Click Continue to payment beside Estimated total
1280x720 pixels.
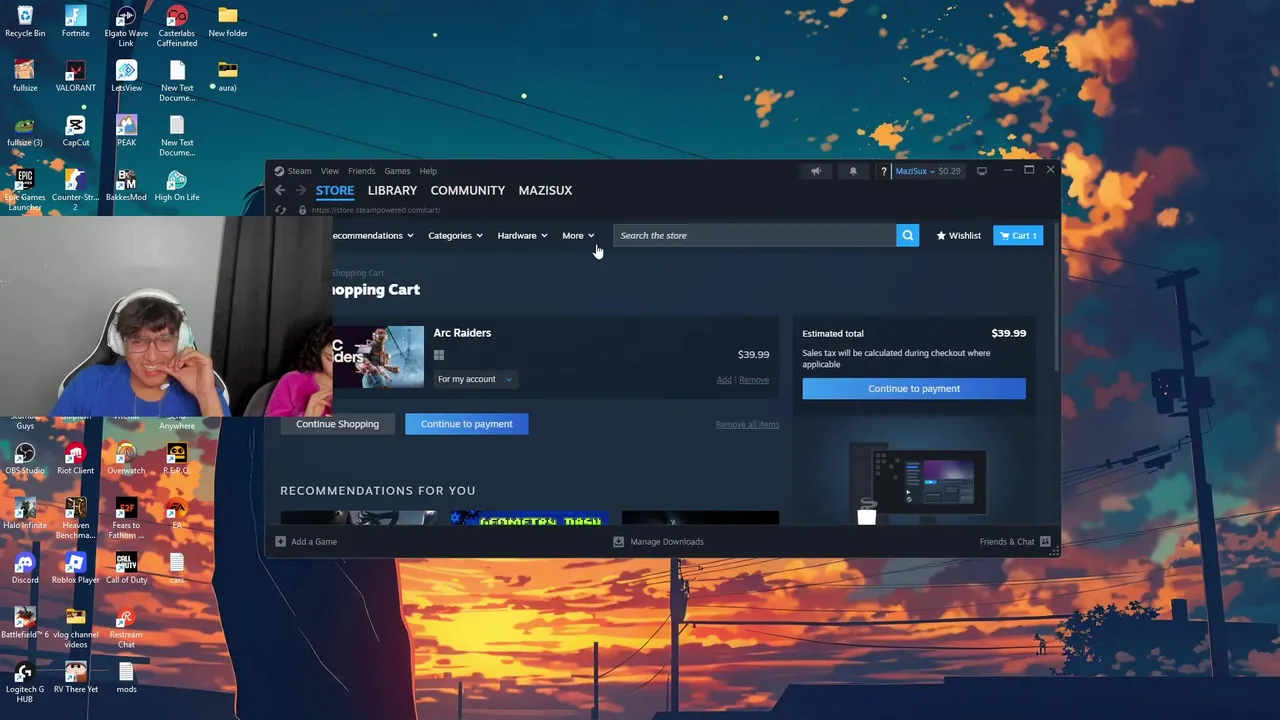(x=914, y=389)
